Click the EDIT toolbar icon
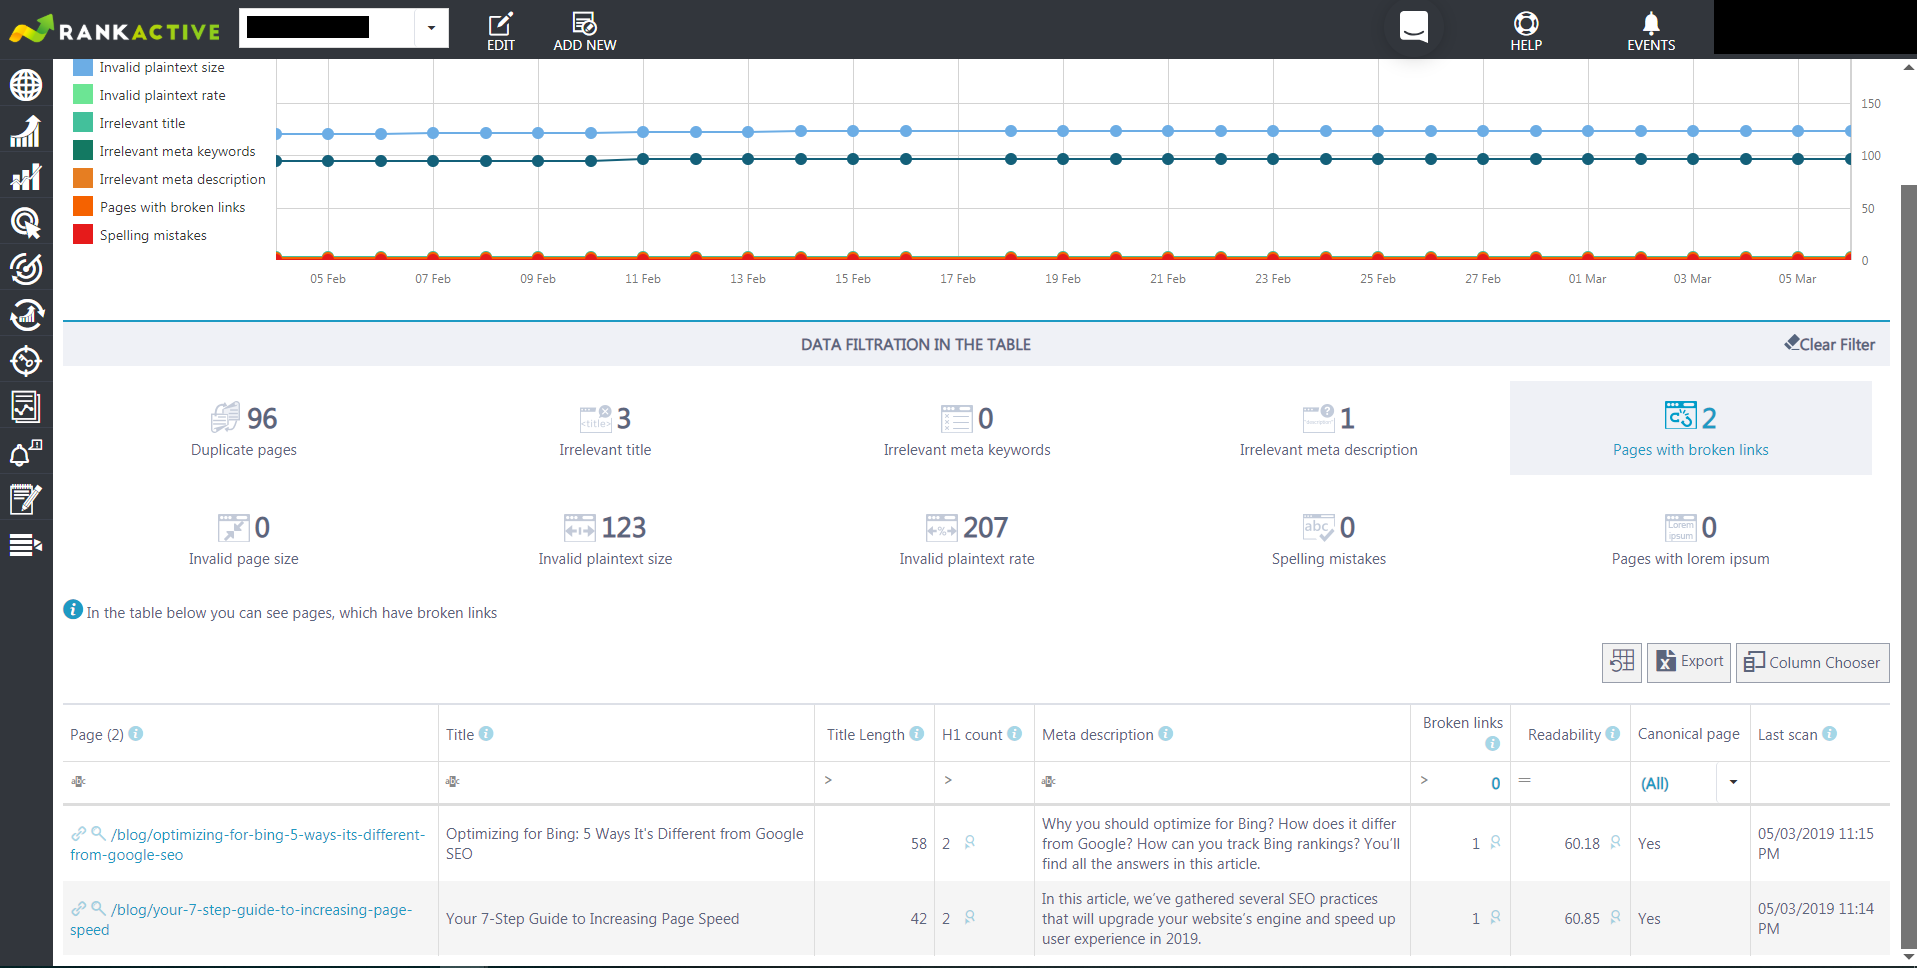Screen dimensions: 1917x968 coord(501,30)
